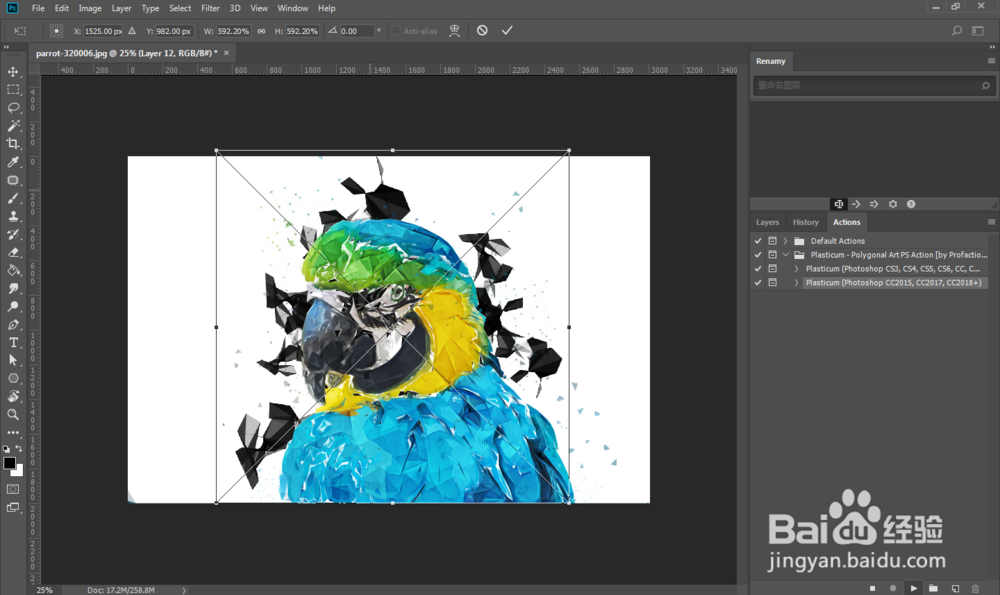Commit the transform with the checkmark

coord(507,30)
